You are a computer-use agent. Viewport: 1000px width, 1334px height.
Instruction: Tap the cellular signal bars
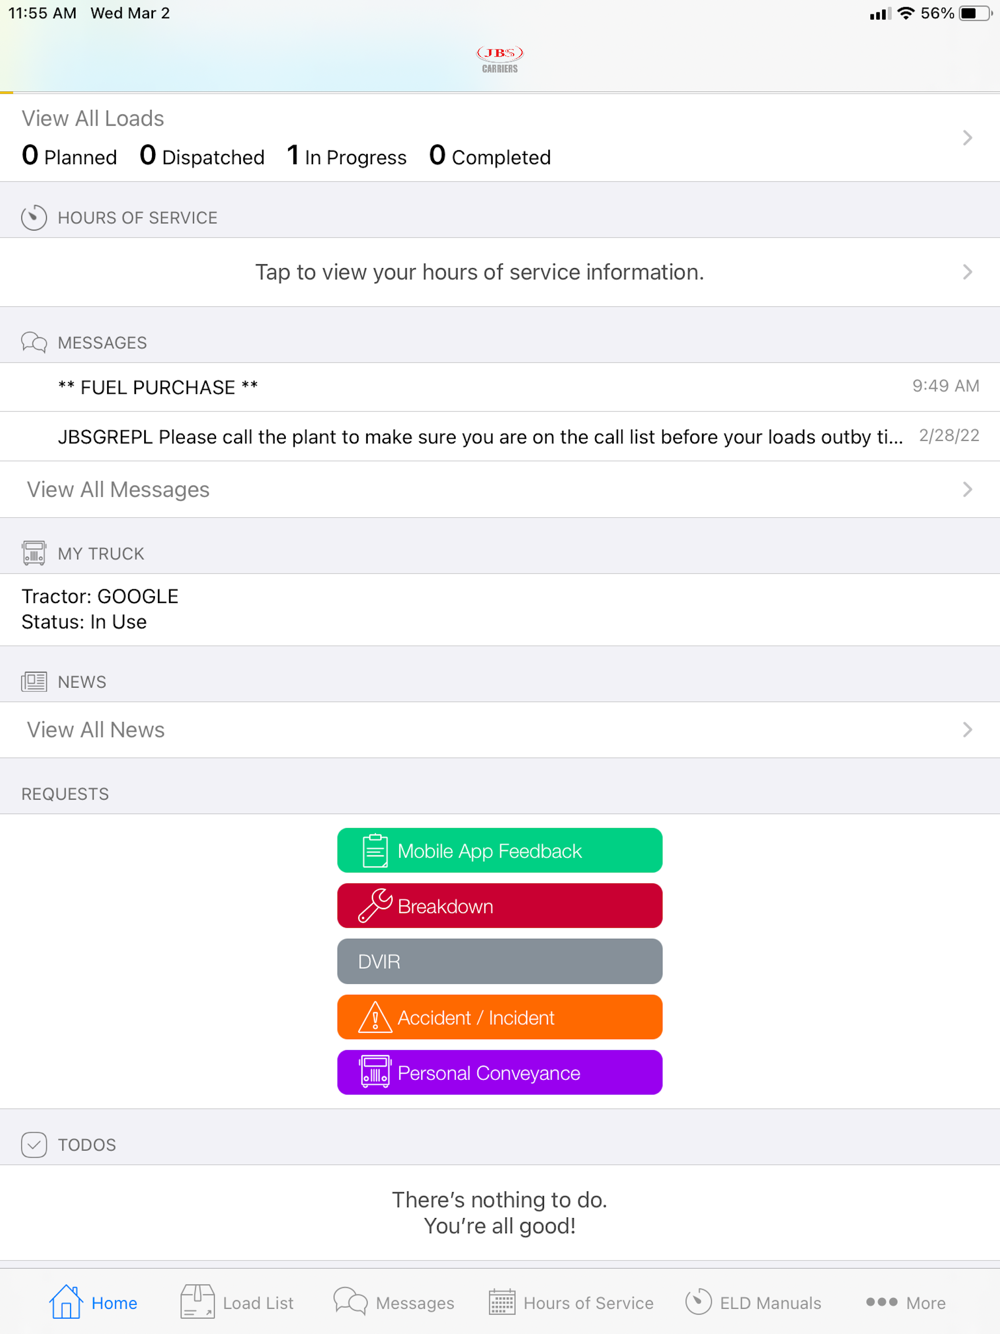(x=880, y=14)
